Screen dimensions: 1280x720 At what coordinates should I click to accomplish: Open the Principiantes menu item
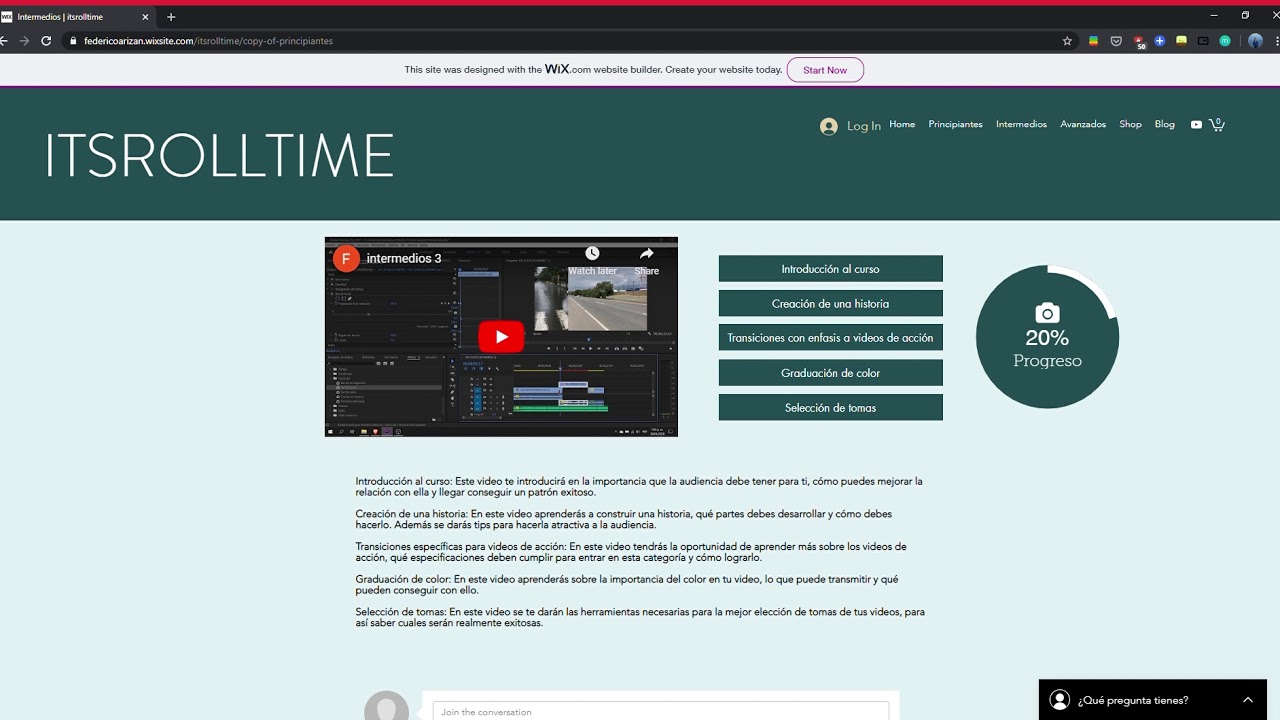955,124
